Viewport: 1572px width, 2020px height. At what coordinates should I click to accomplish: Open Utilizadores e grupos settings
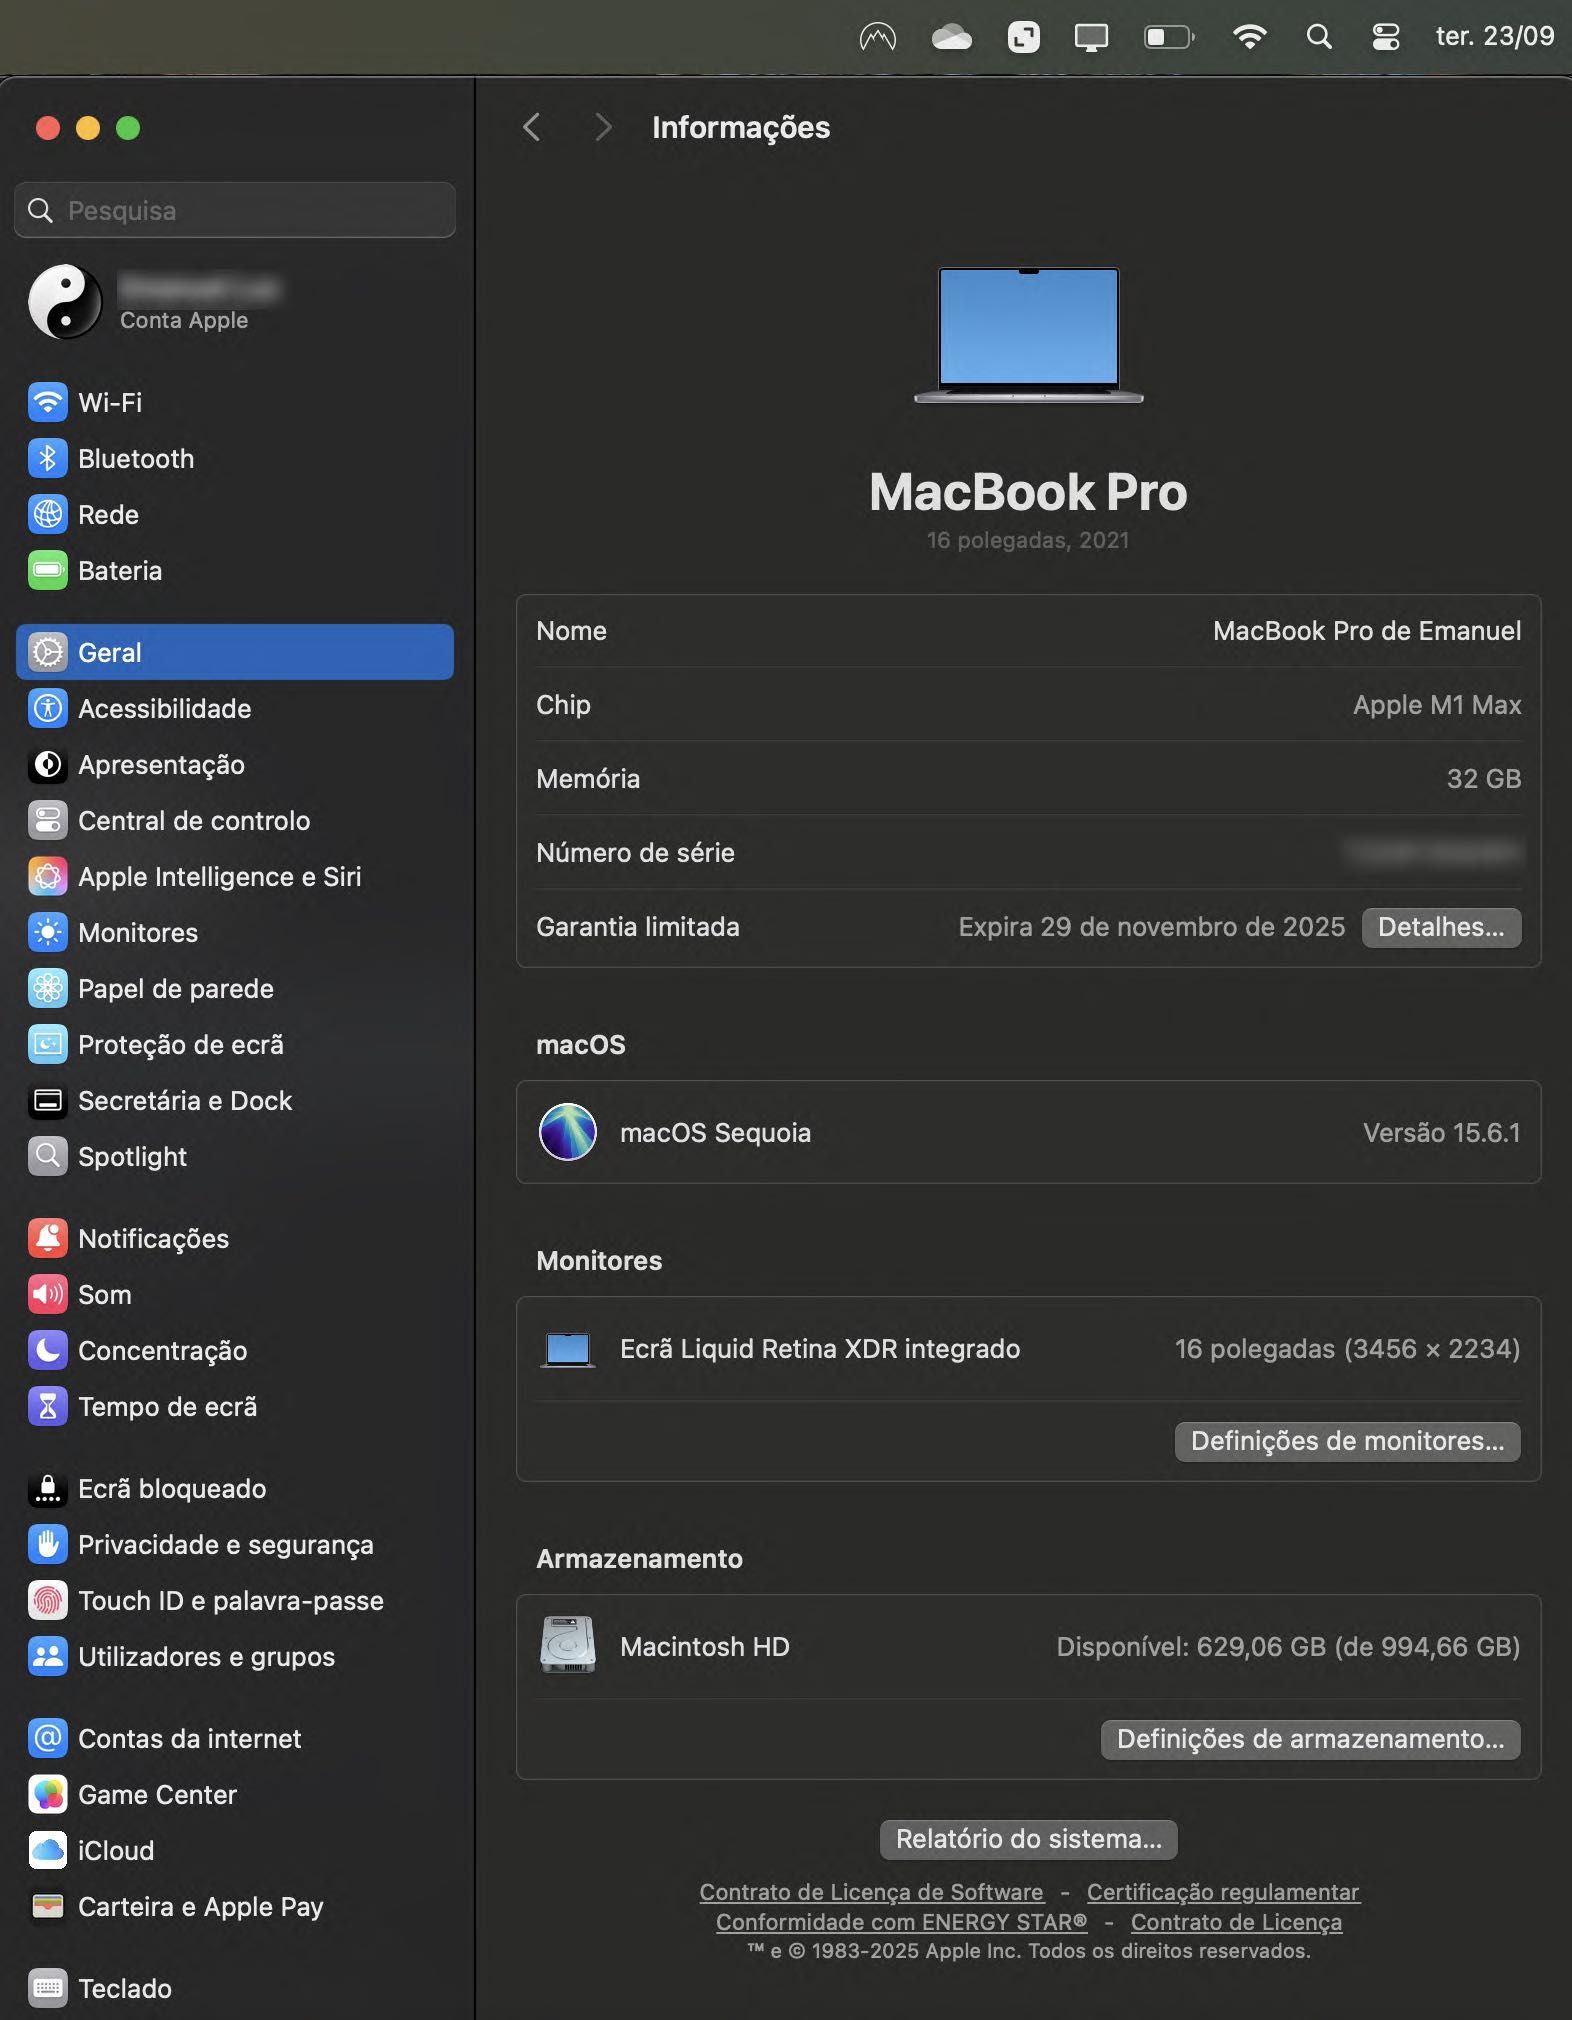coord(235,1656)
